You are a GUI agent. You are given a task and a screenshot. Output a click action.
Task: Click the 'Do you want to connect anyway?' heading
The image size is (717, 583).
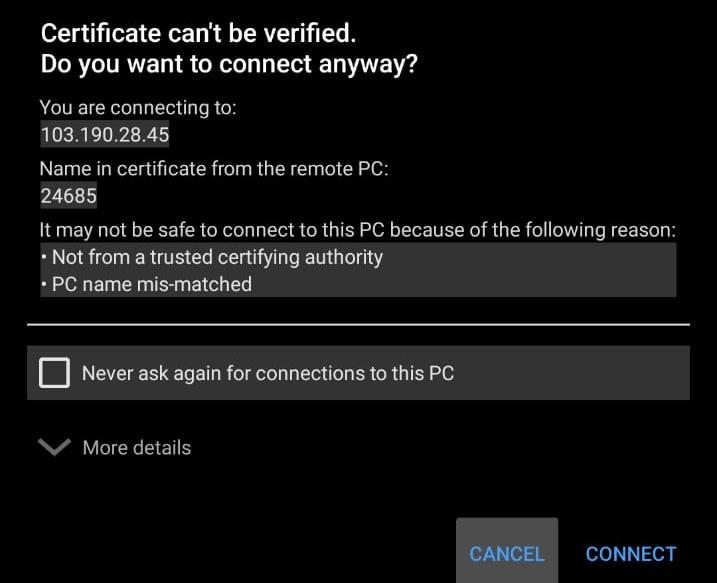click(229, 64)
